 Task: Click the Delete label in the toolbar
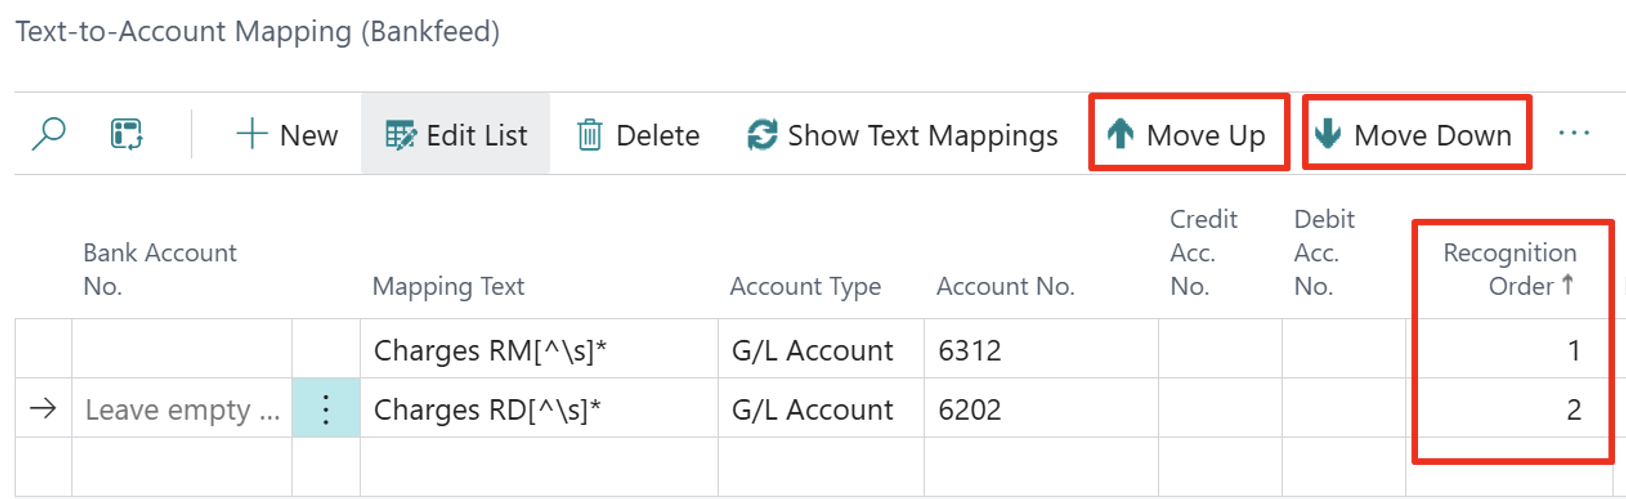click(x=658, y=135)
